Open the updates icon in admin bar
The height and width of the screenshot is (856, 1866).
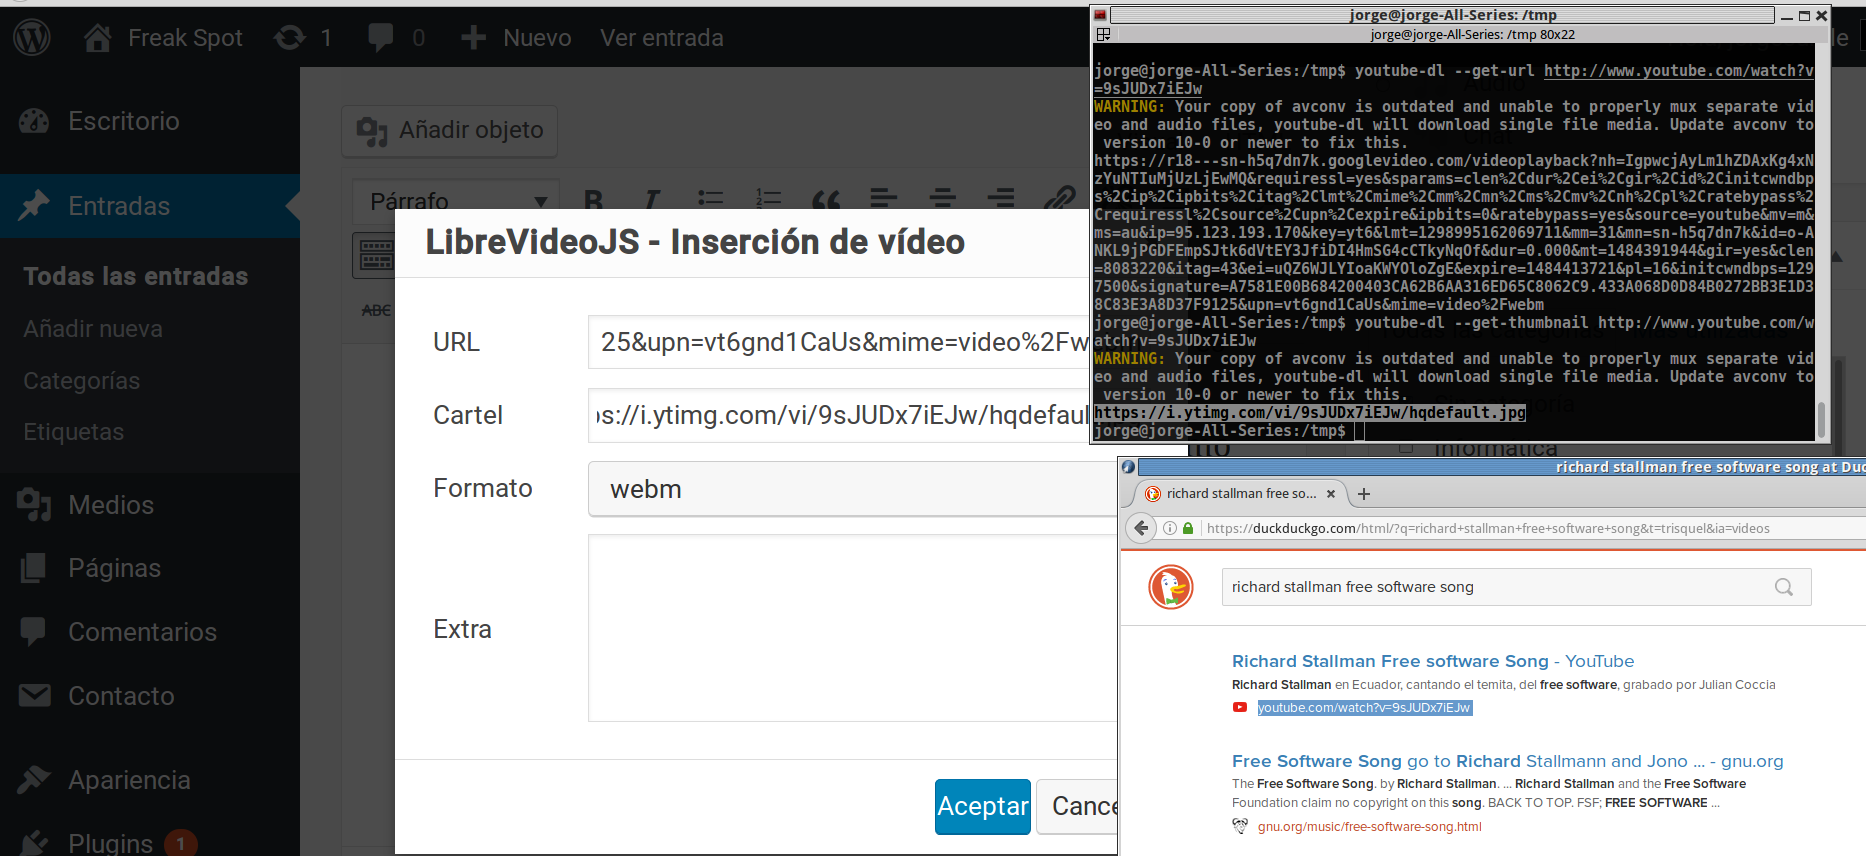click(x=290, y=38)
